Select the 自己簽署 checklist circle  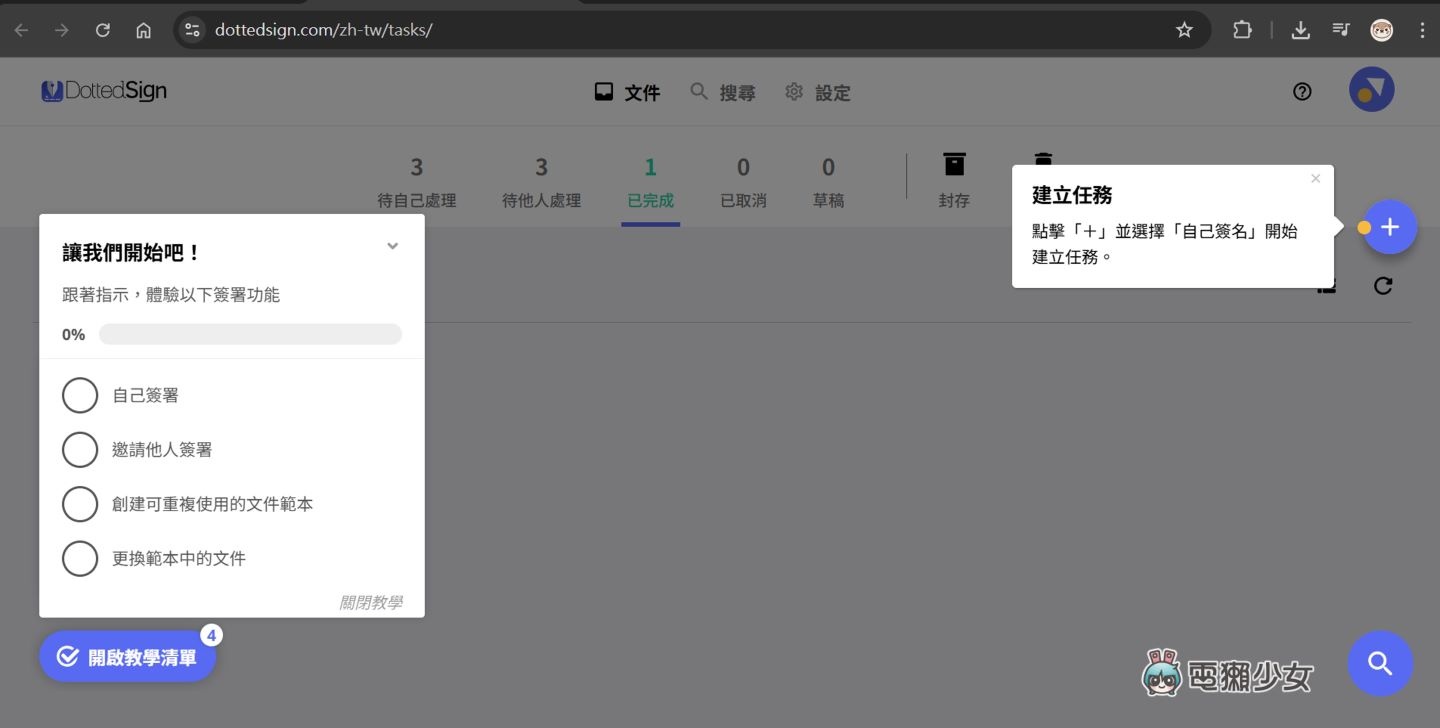point(80,396)
